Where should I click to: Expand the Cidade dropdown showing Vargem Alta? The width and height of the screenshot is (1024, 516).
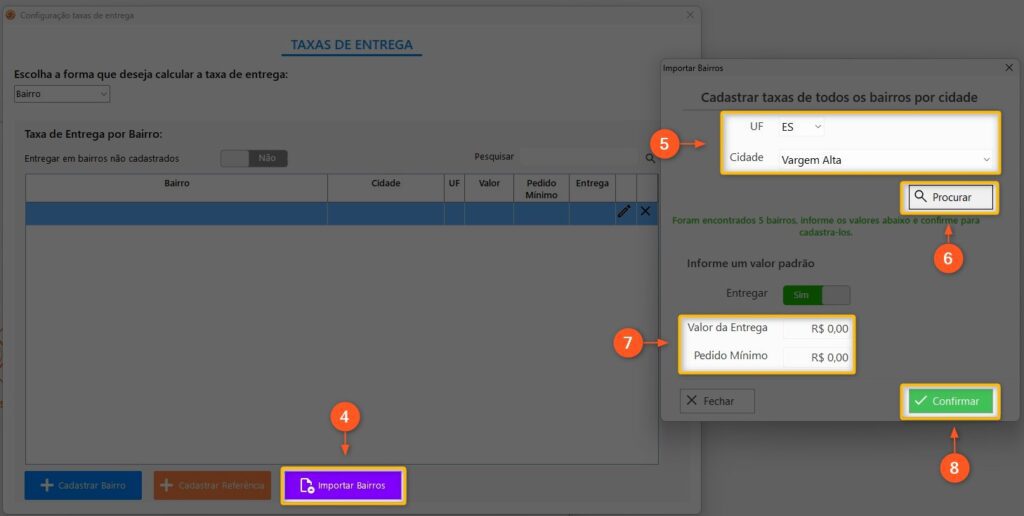885,159
